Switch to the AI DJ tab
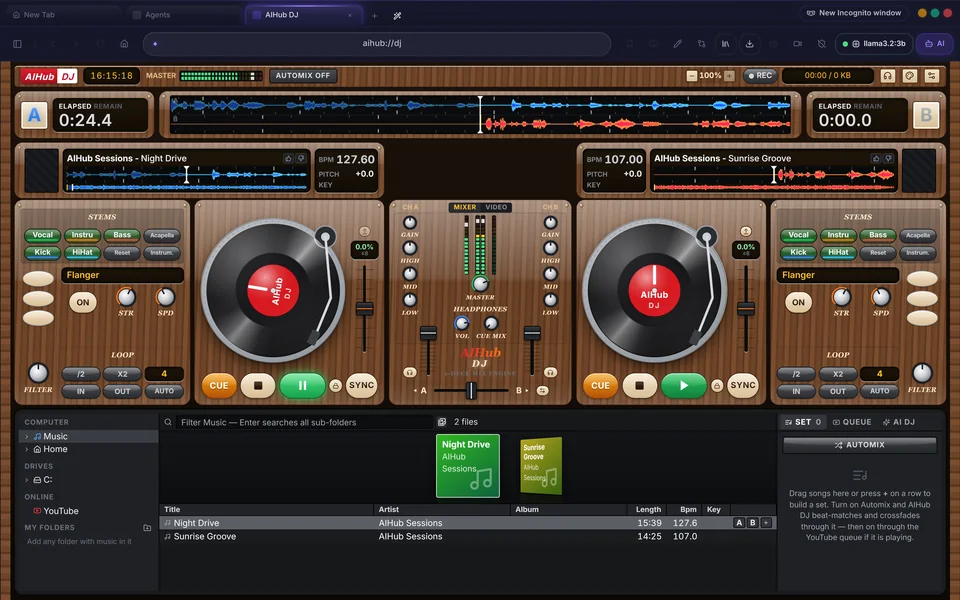 (899, 422)
